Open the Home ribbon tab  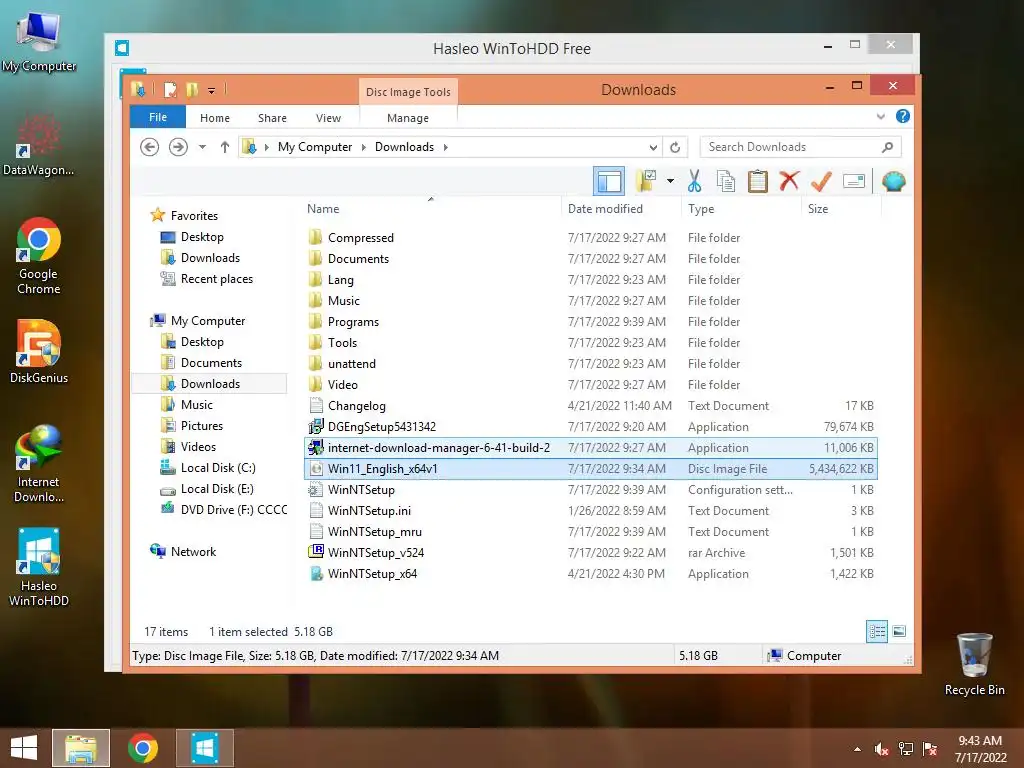215,118
